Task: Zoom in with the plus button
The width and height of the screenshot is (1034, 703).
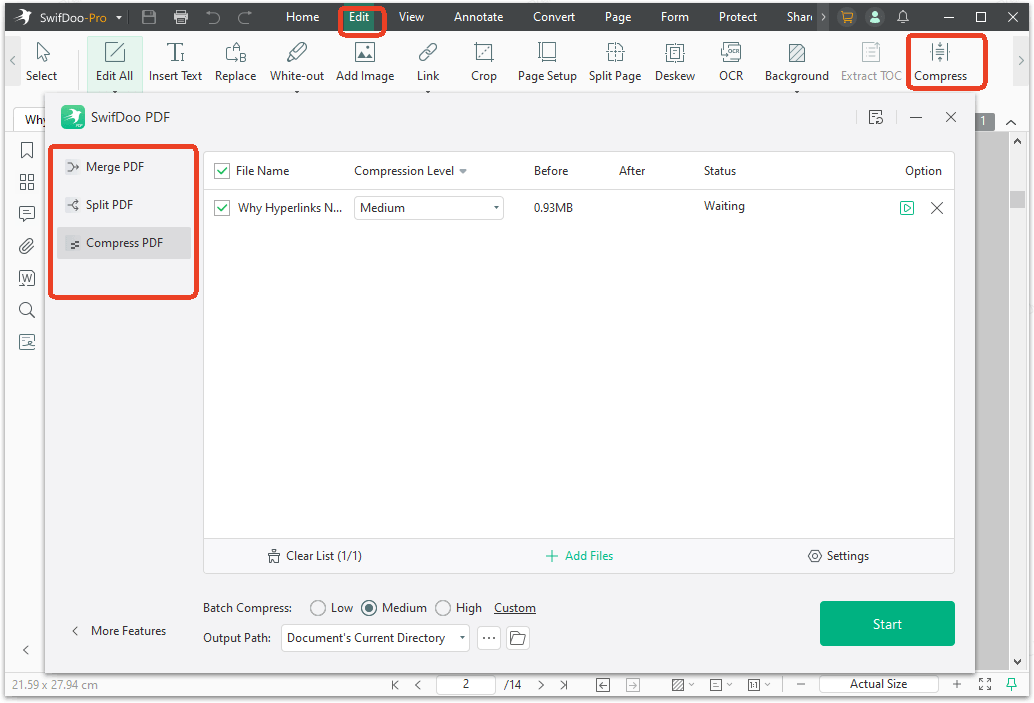Action: coord(957,685)
